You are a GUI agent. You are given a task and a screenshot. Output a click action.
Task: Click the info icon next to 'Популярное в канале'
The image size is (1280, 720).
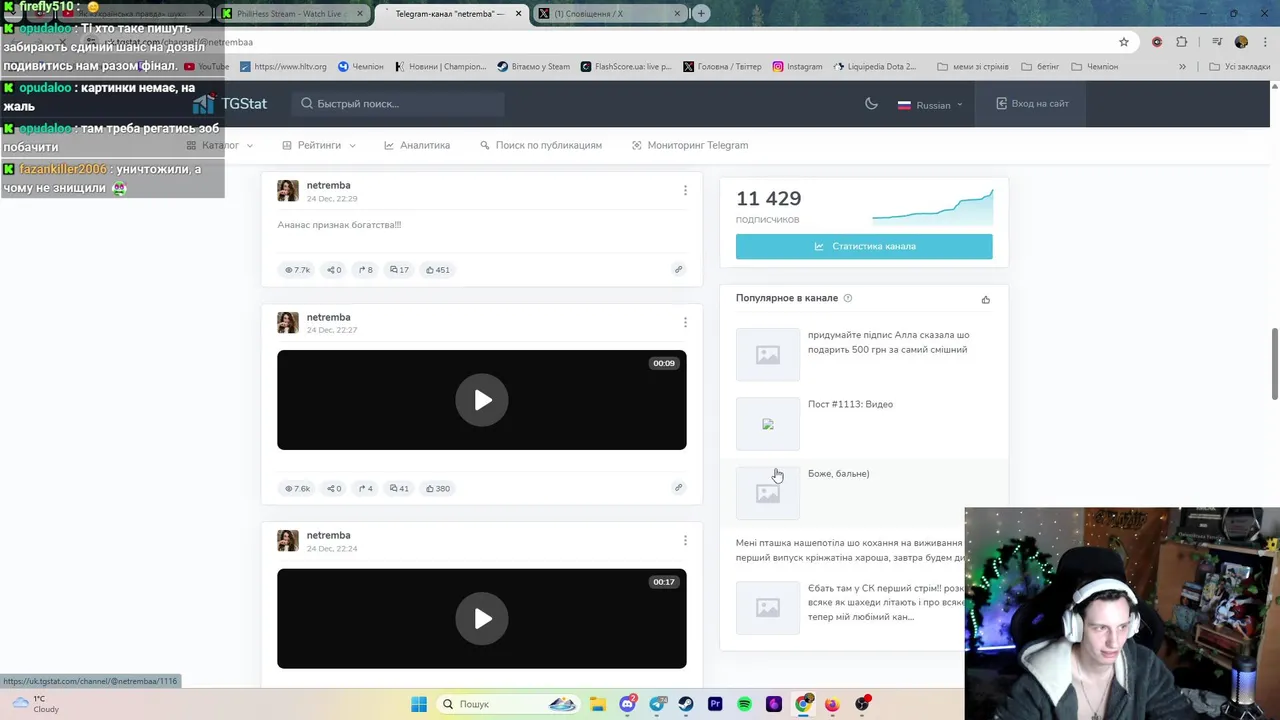tap(848, 298)
